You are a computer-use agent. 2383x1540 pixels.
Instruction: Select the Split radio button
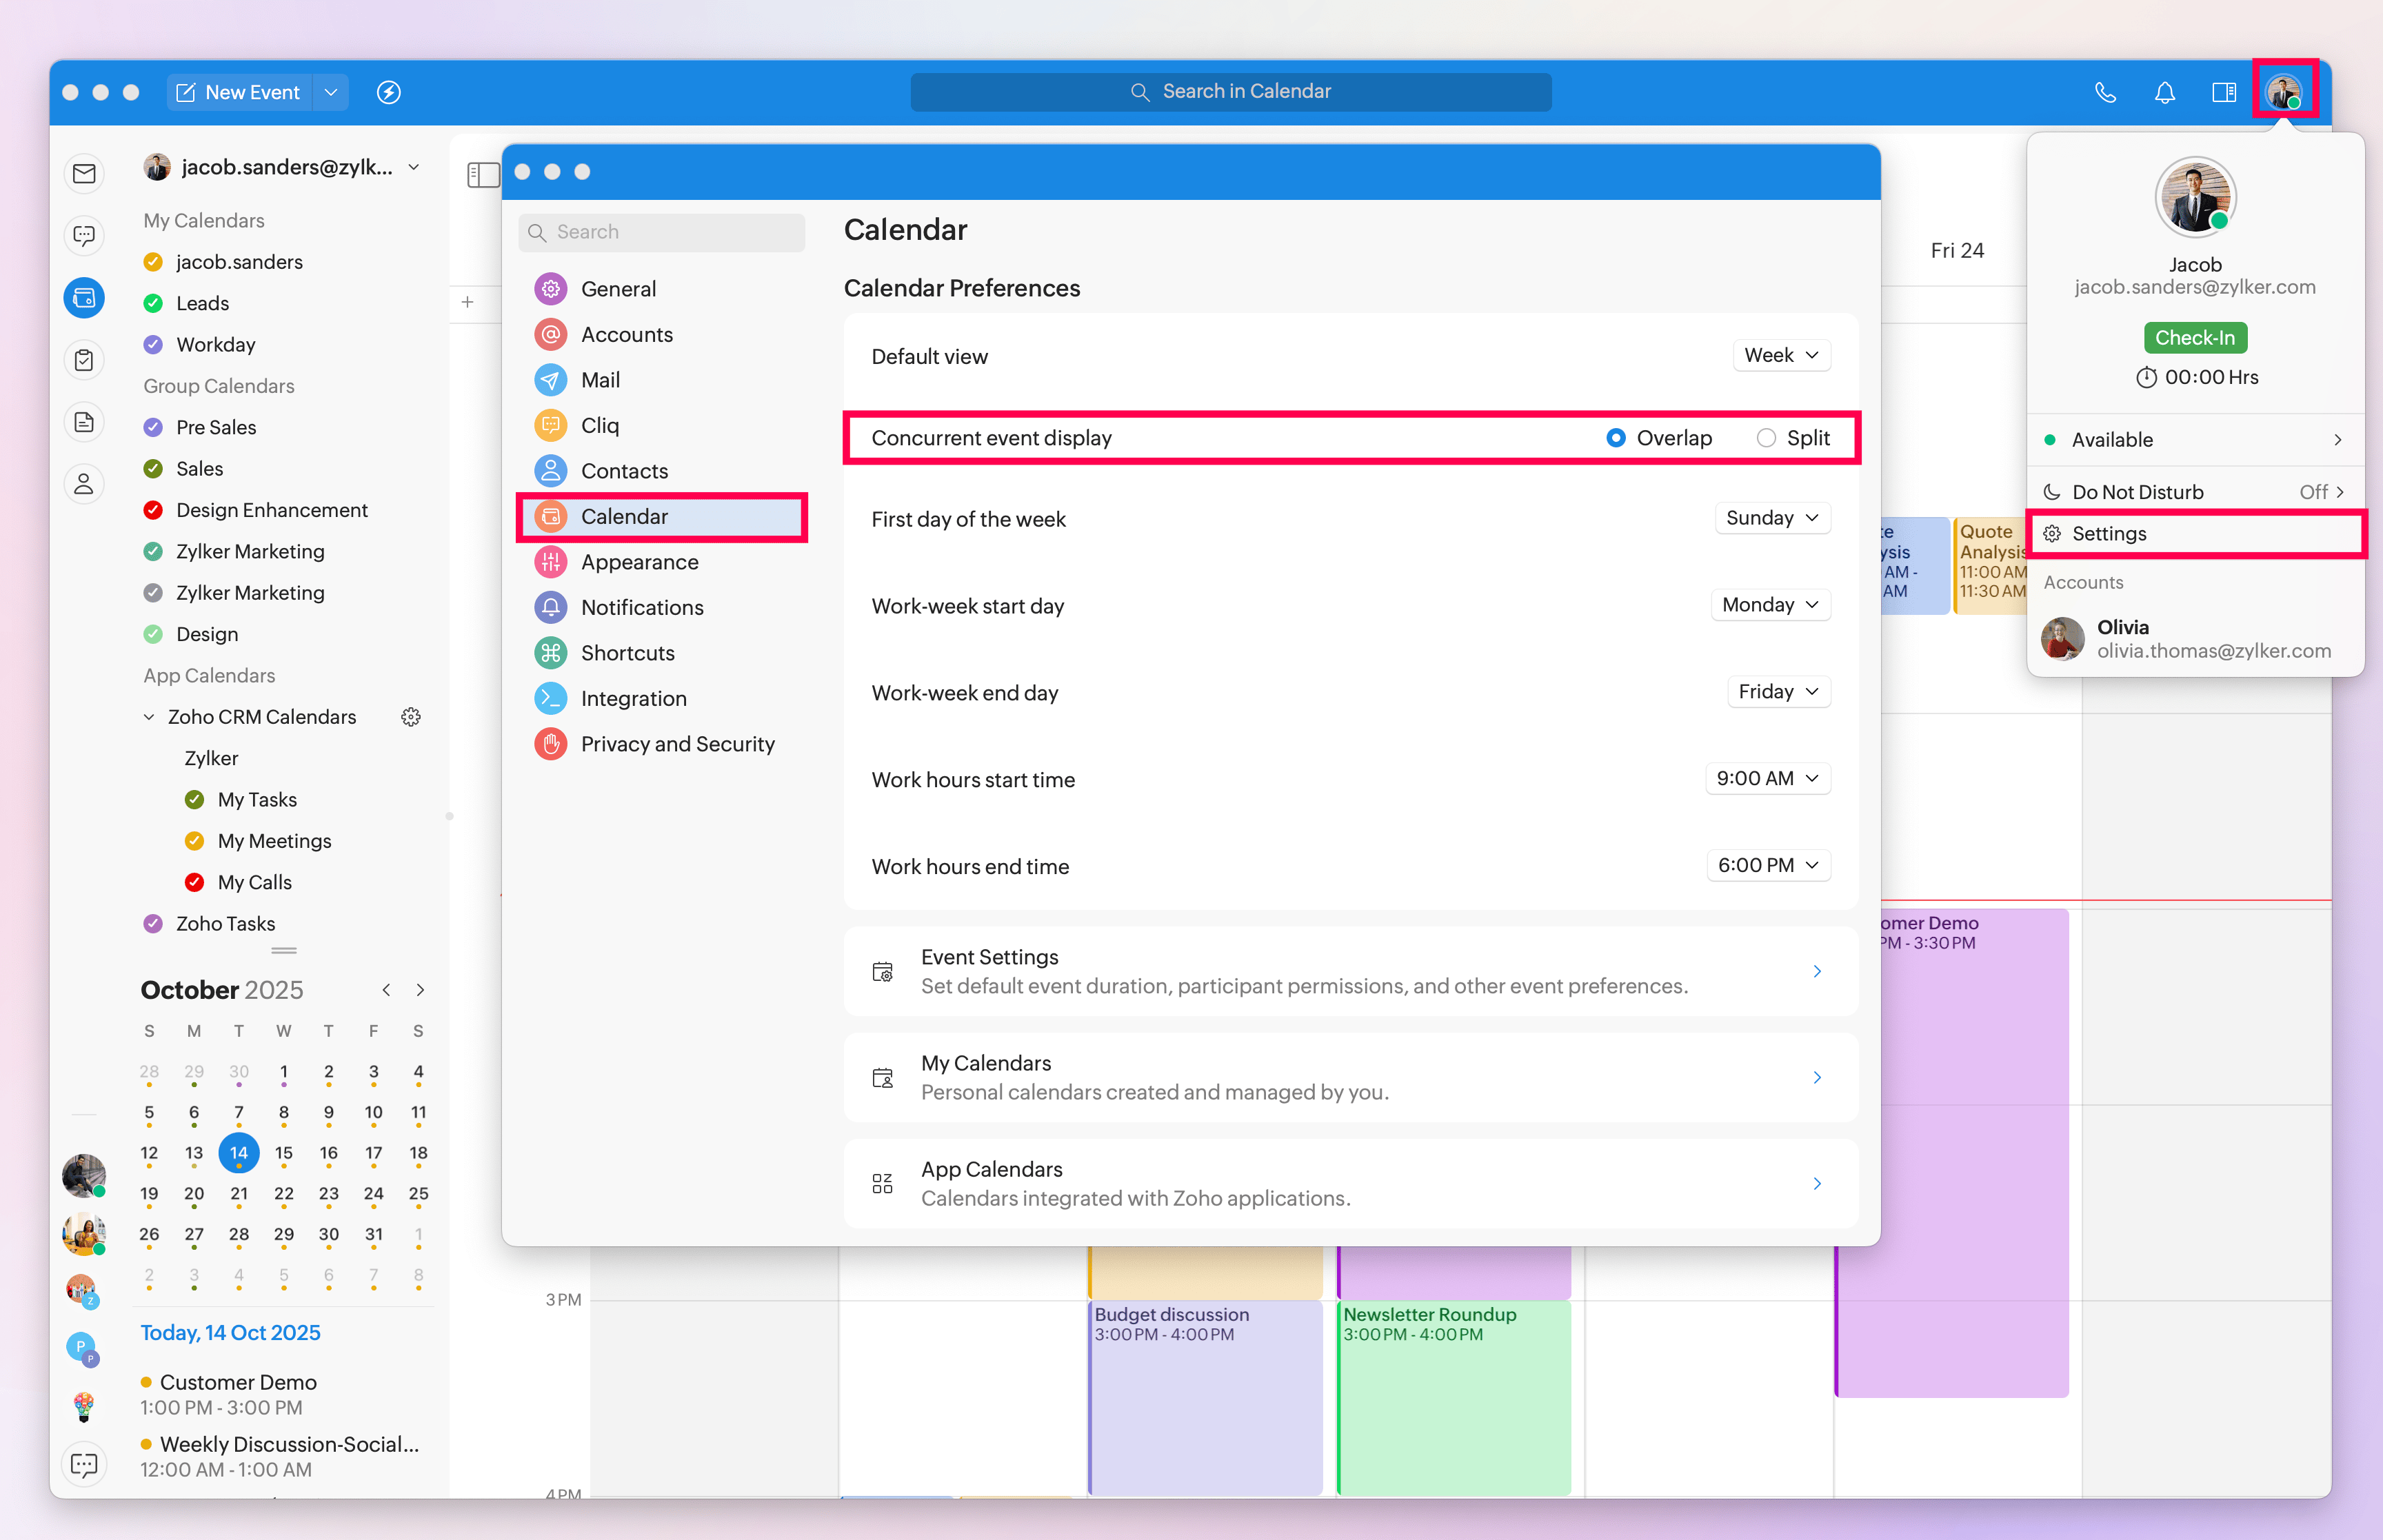click(1766, 438)
